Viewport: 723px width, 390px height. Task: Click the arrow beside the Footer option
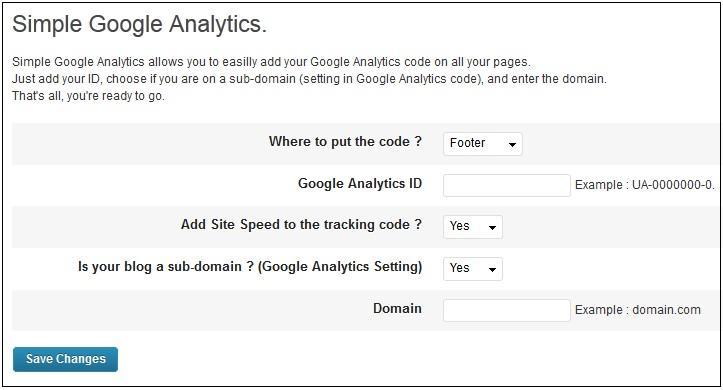(x=512, y=145)
